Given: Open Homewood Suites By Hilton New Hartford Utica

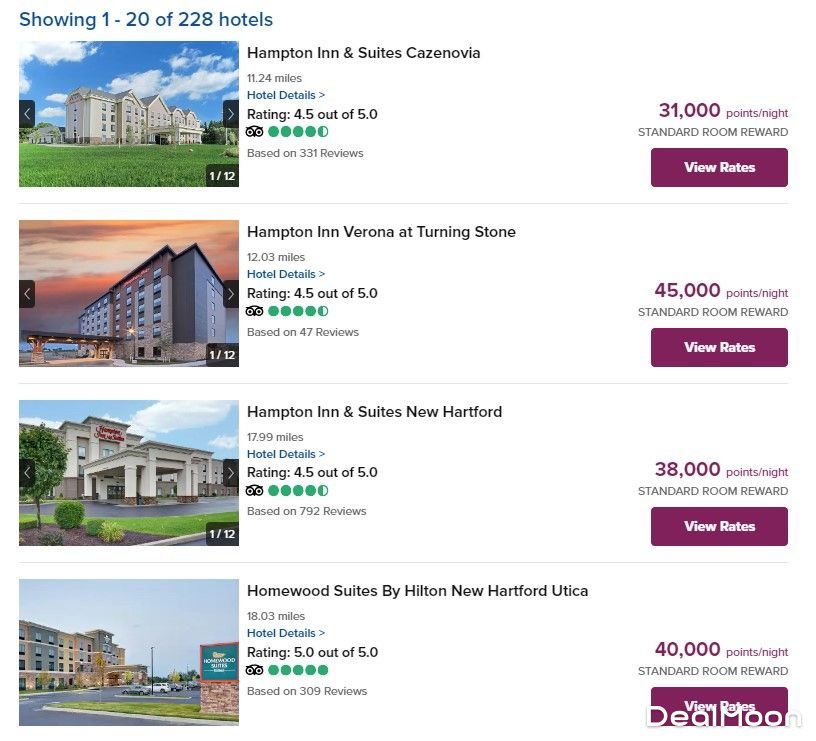Looking at the screenshot, I should tap(417, 591).
